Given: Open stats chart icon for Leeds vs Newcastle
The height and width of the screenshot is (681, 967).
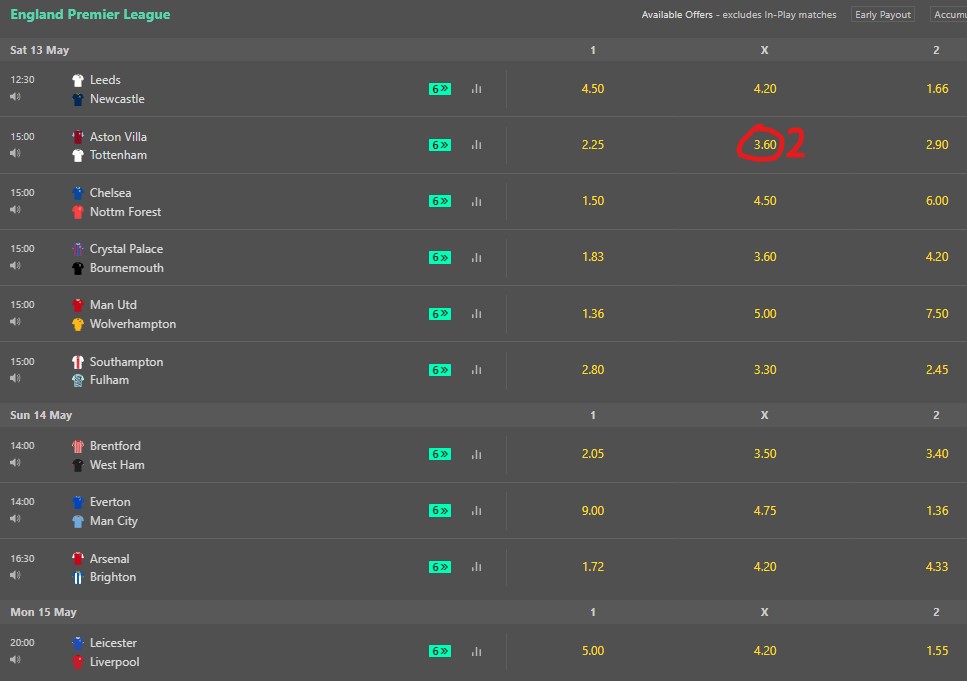Looking at the screenshot, I should point(476,89).
